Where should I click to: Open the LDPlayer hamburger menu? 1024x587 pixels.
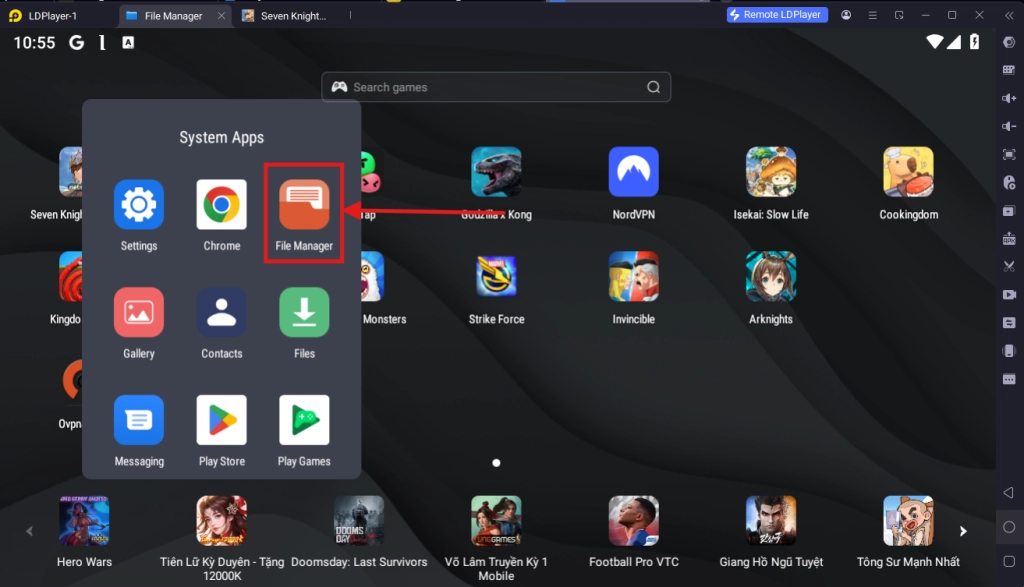click(x=872, y=15)
